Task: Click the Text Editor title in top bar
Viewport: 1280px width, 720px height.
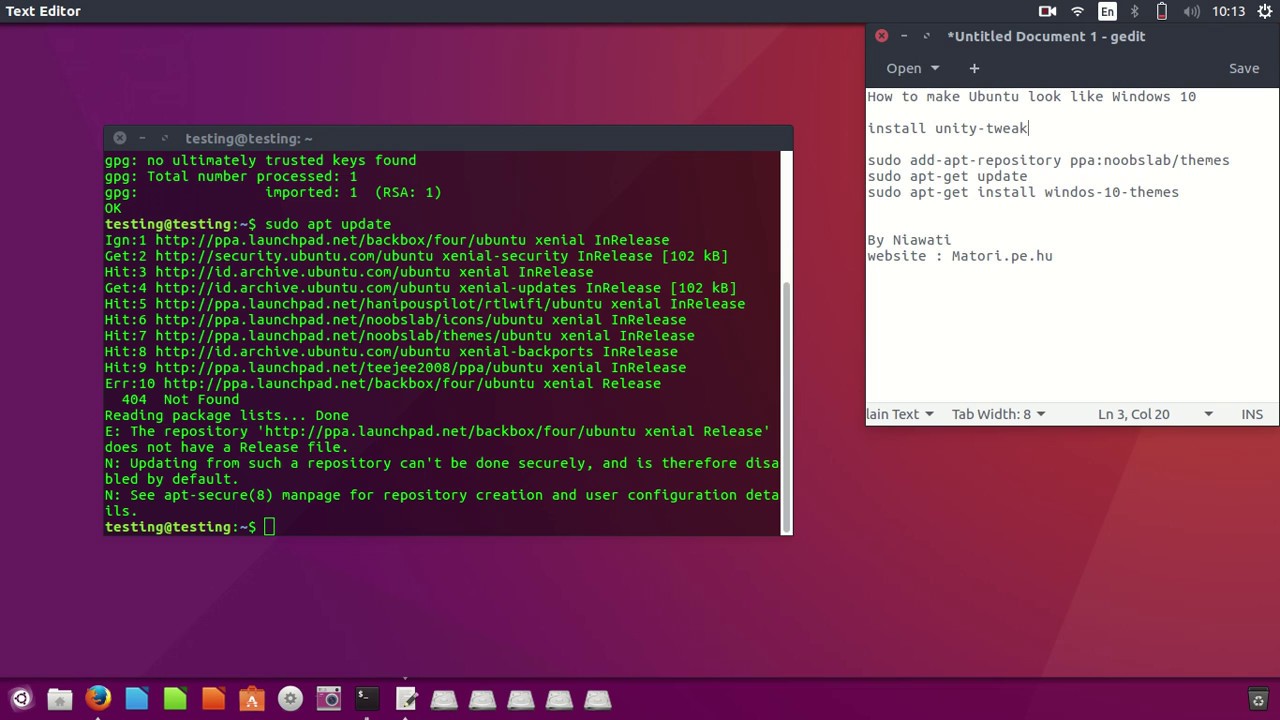Action: pyautogui.click(x=43, y=11)
